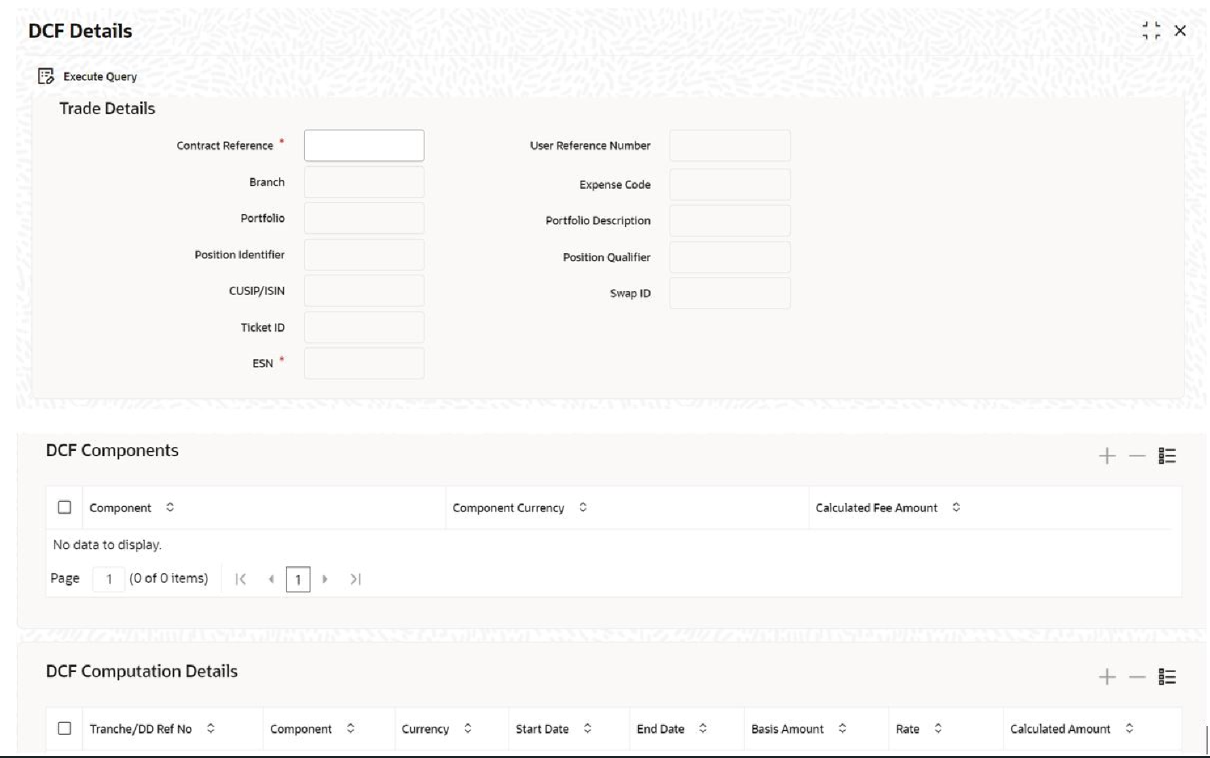Screen dimensions: 1210x758
Task: Click the Position Qualifier field
Action: click(x=730, y=257)
